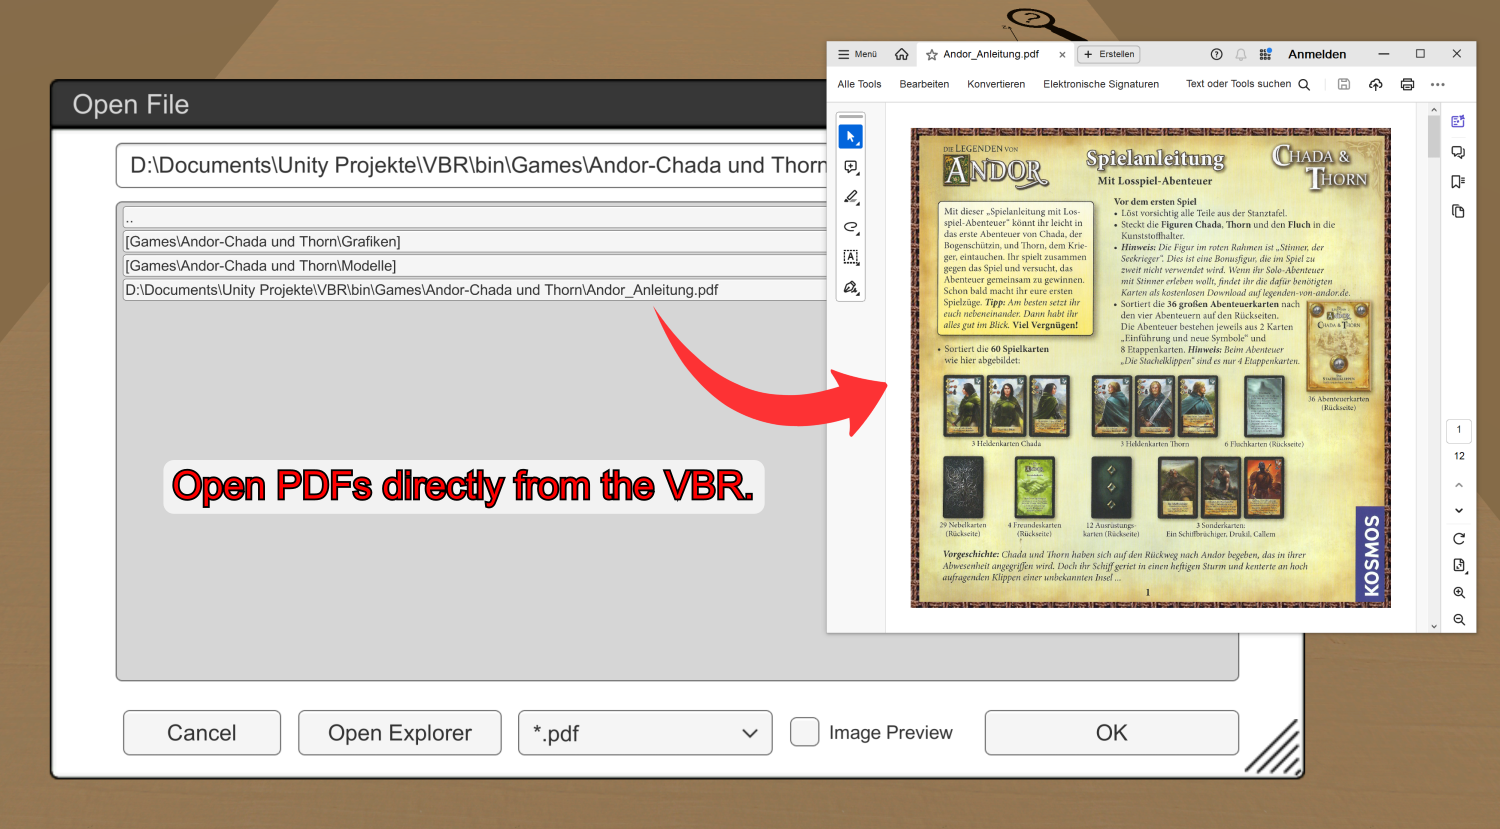Go to previous page with up chevron

[x=1459, y=485]
